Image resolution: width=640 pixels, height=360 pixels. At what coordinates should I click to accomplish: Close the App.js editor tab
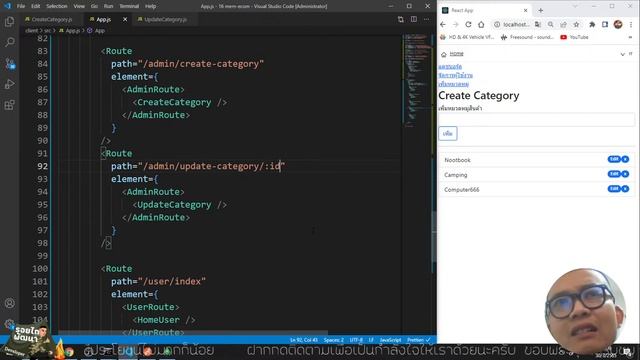coord(125,19)
